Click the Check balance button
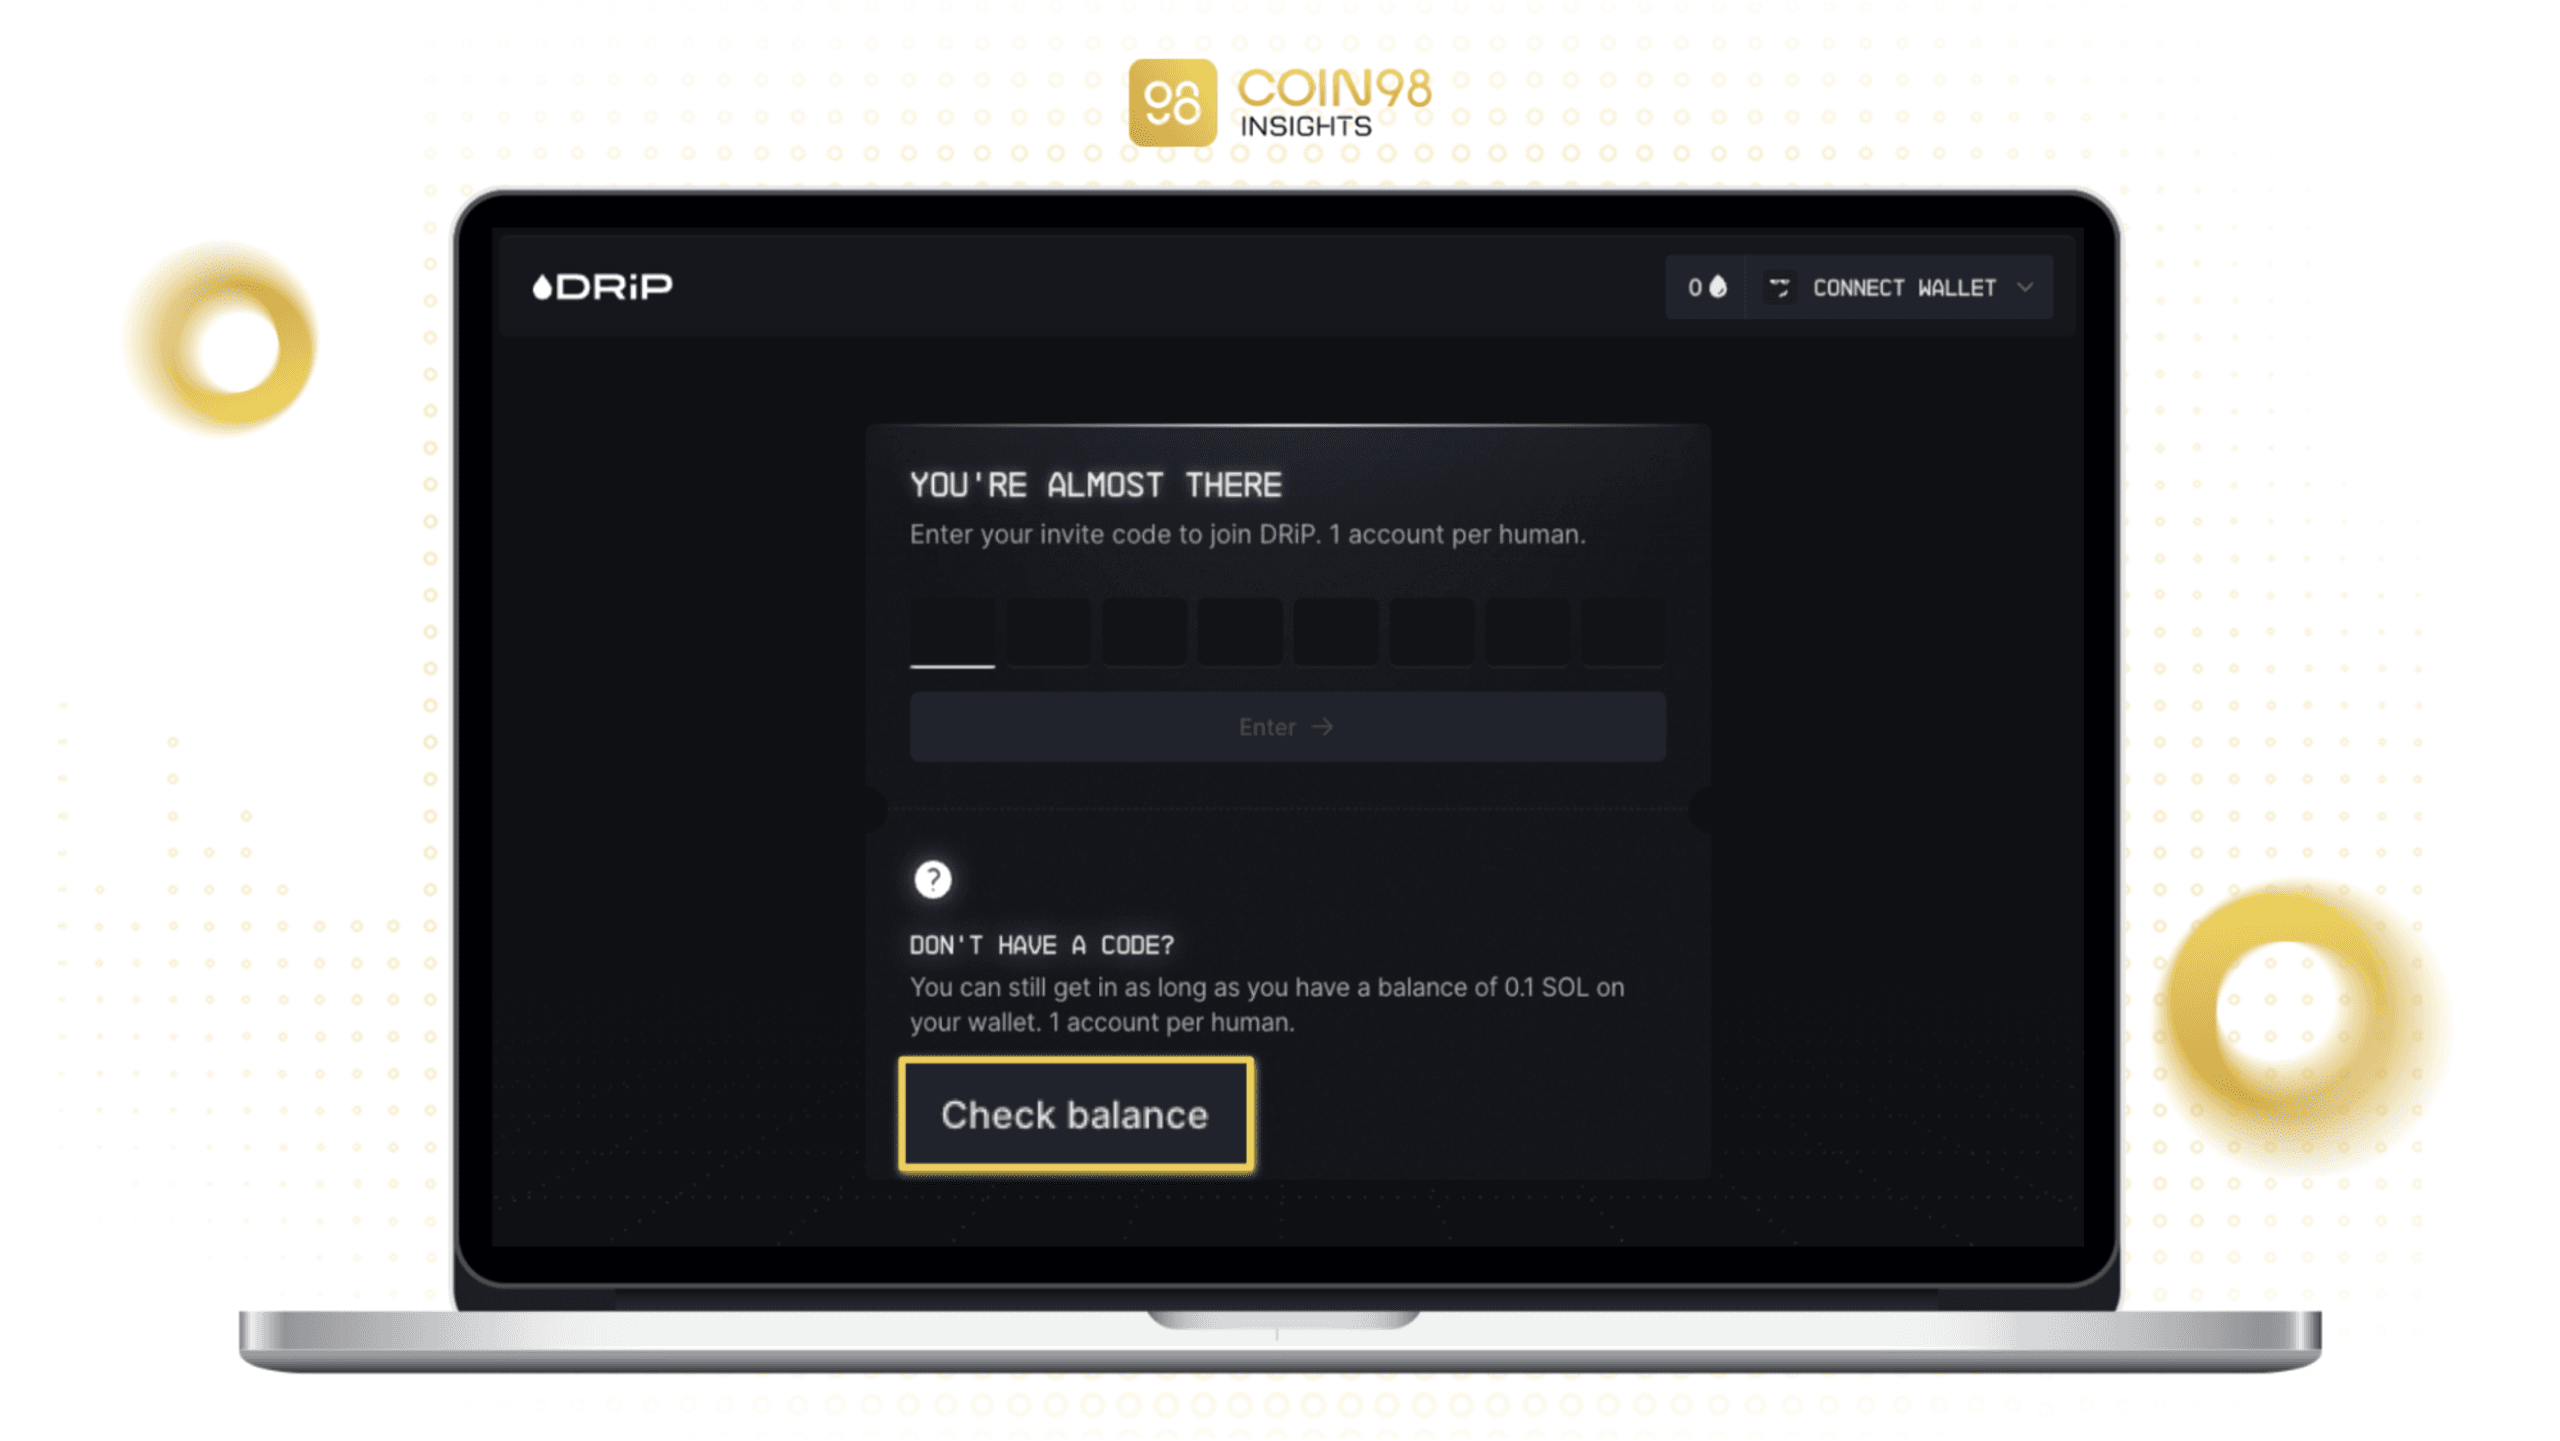This screenshot has width=2560, height=1441. tap(1076, 1112)
